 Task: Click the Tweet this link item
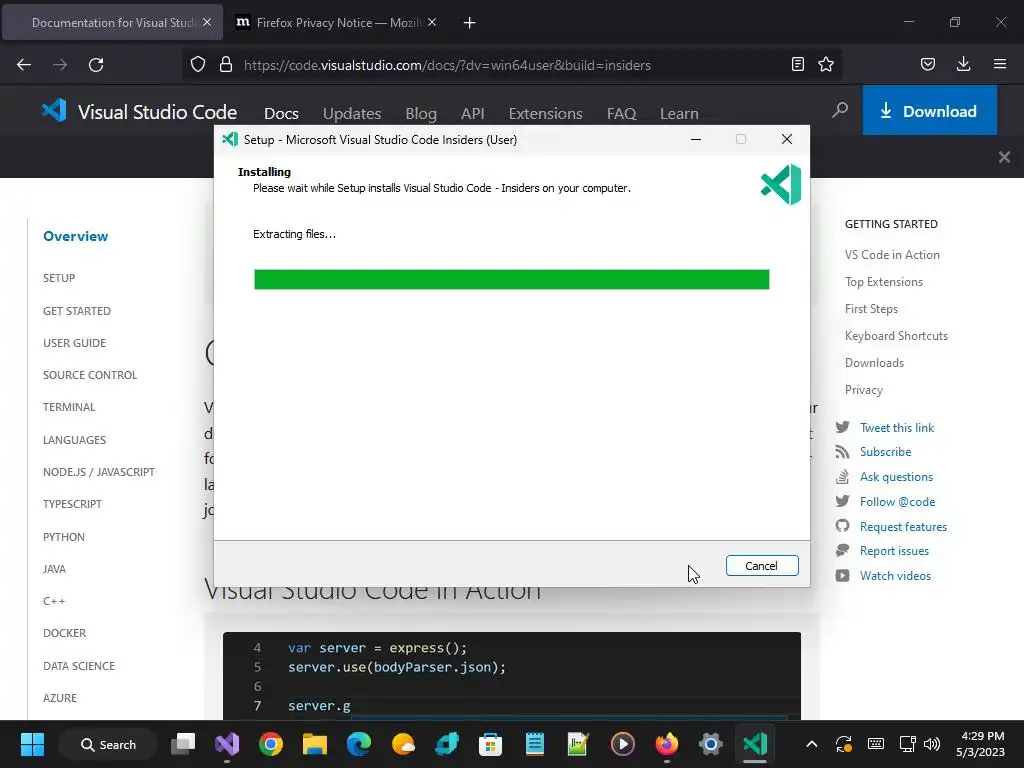point(897,428)
